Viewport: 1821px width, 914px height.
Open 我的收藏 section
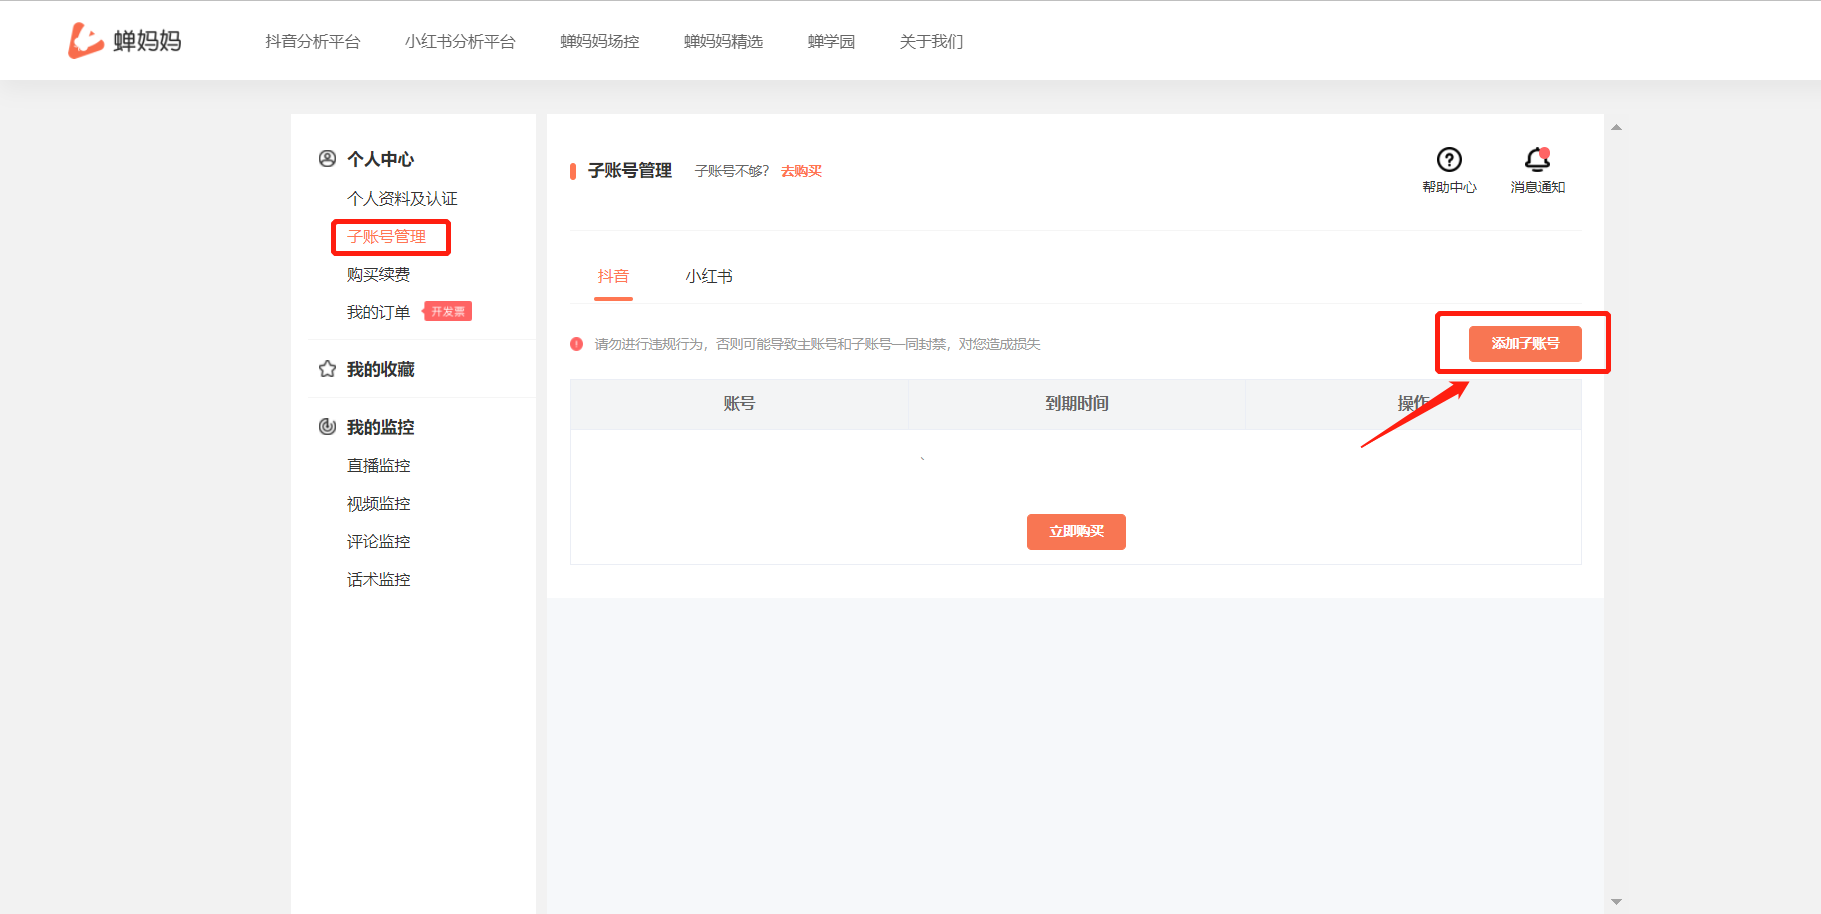click(381, 369)
